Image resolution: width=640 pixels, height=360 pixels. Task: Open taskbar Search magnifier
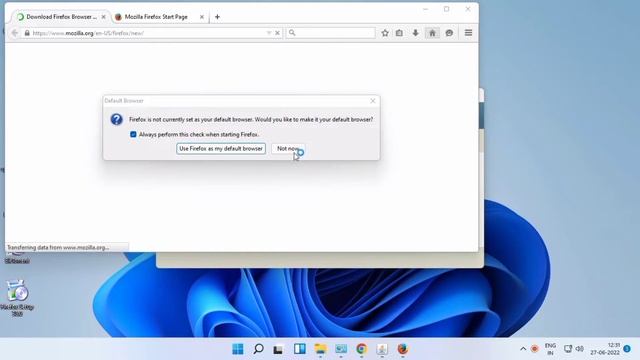click(x=258, y=349)
